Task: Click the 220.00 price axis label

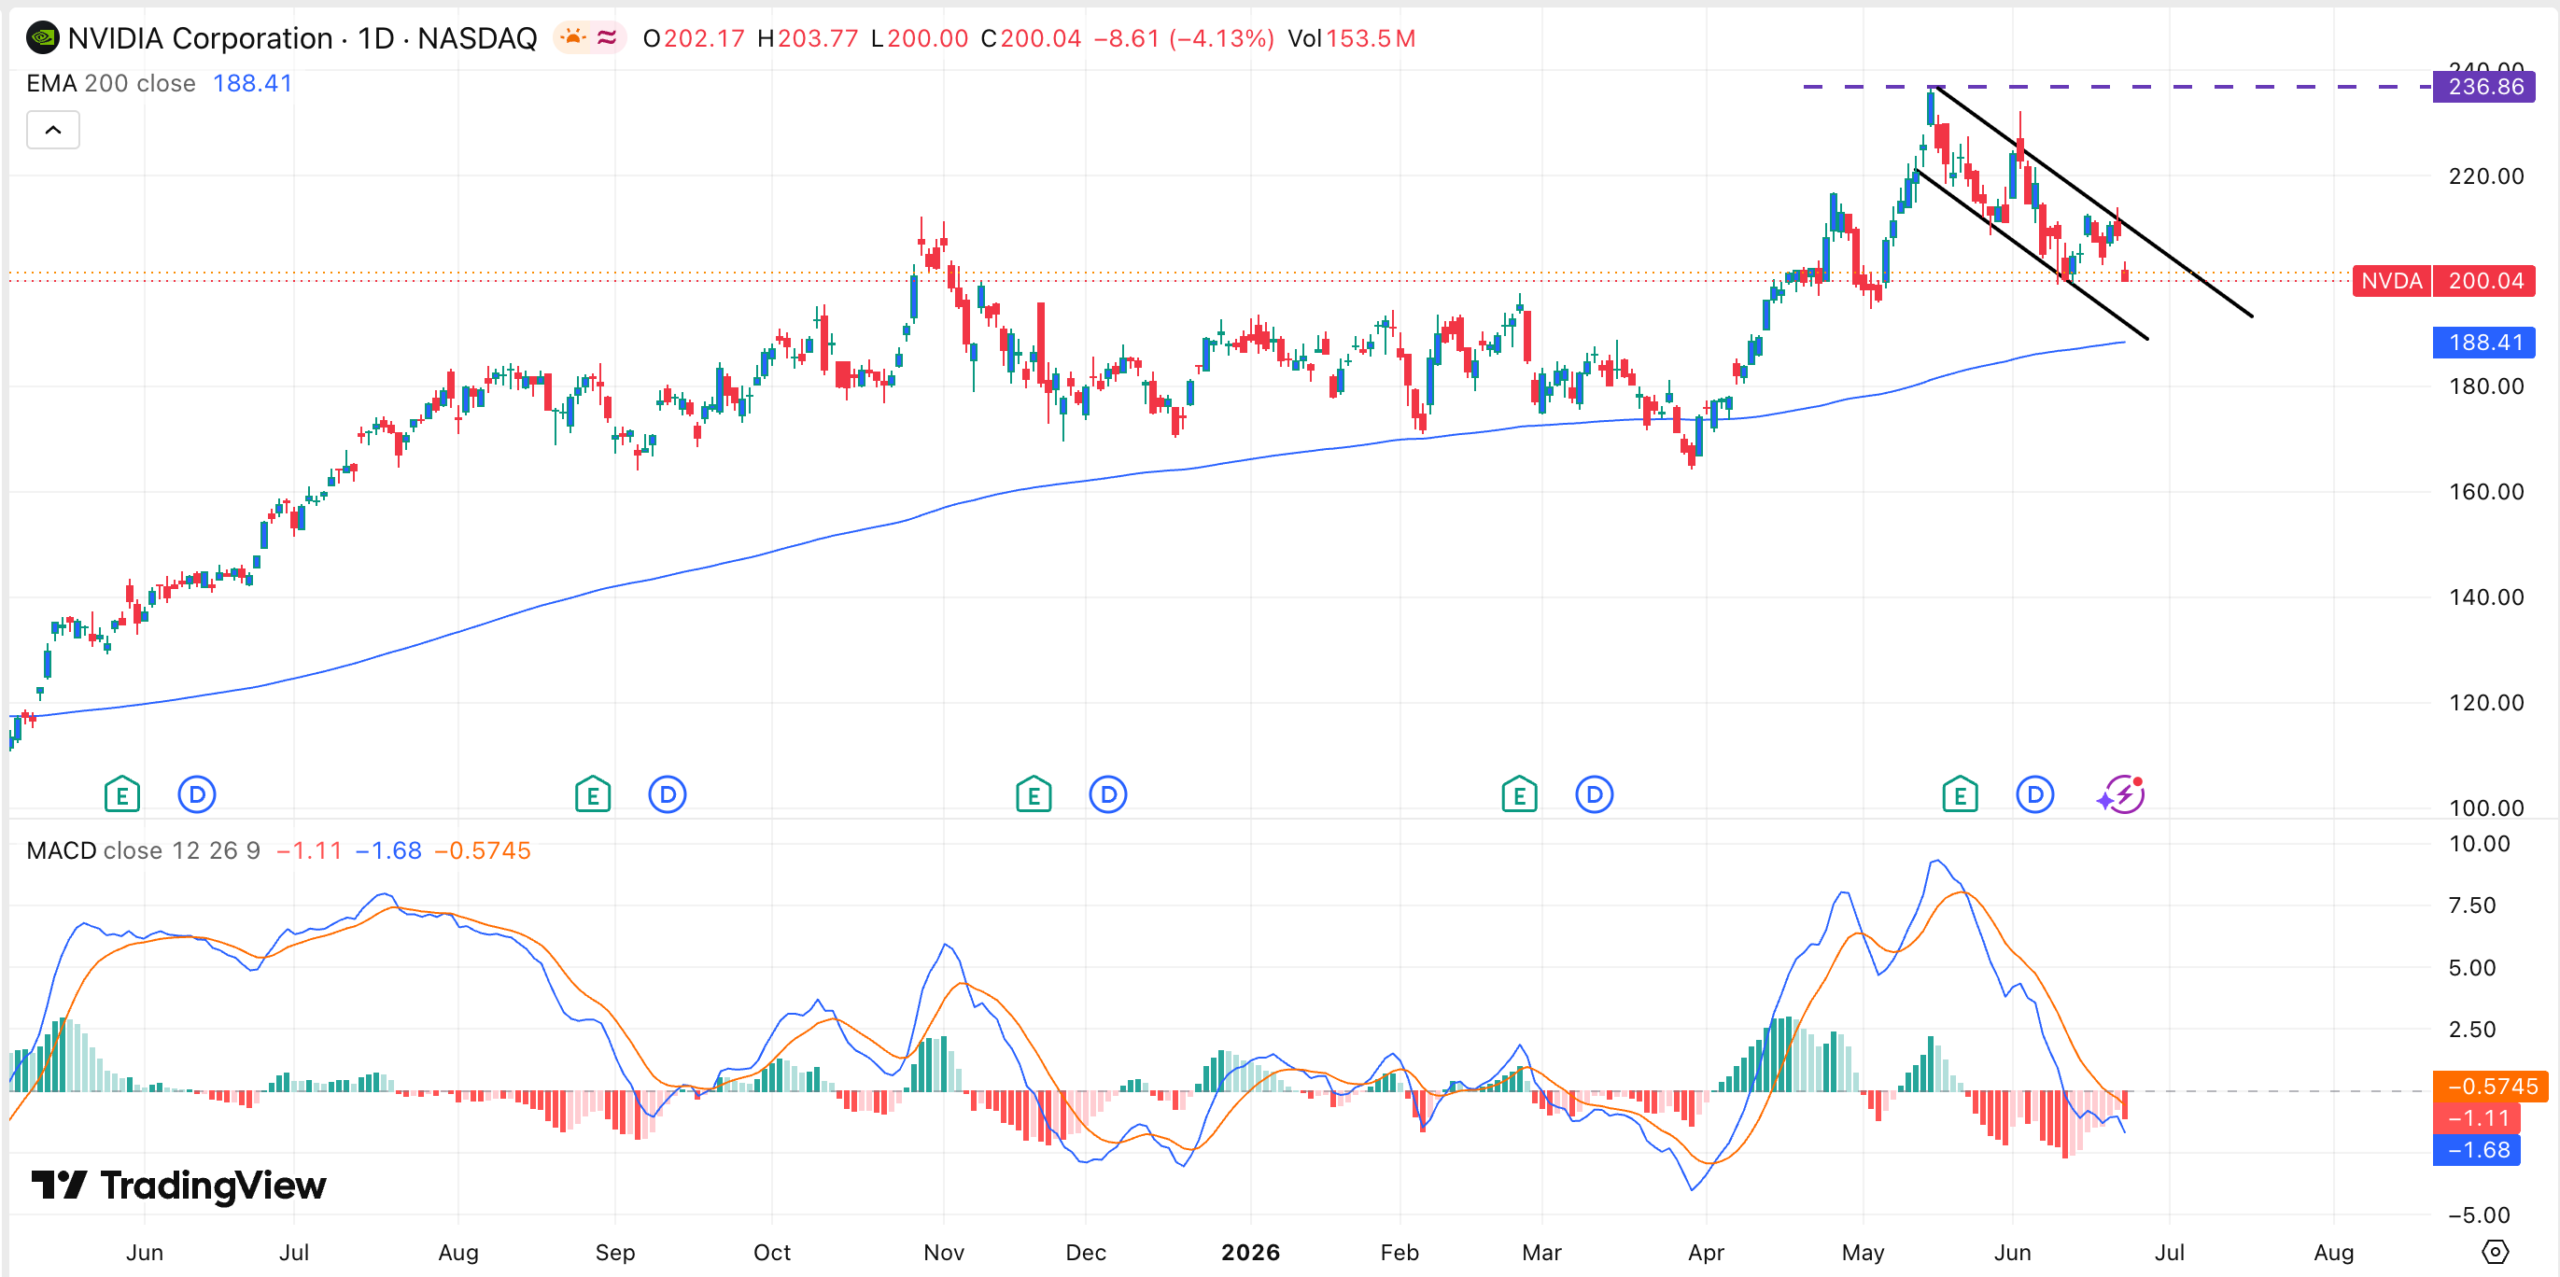Action: click(2486, 176)
